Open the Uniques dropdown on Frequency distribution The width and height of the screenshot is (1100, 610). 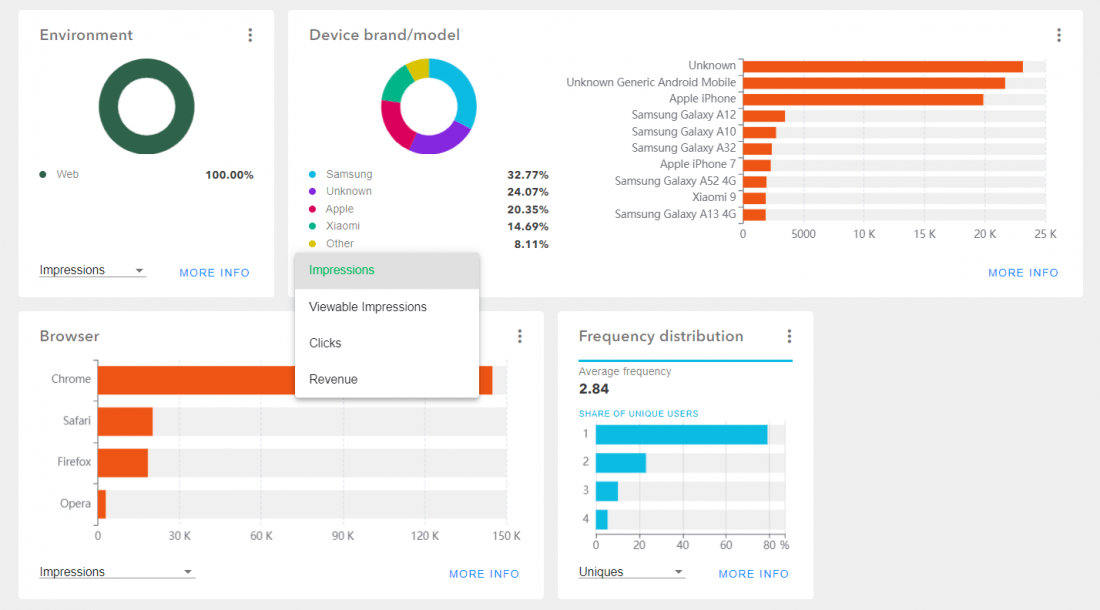(631, 571)
